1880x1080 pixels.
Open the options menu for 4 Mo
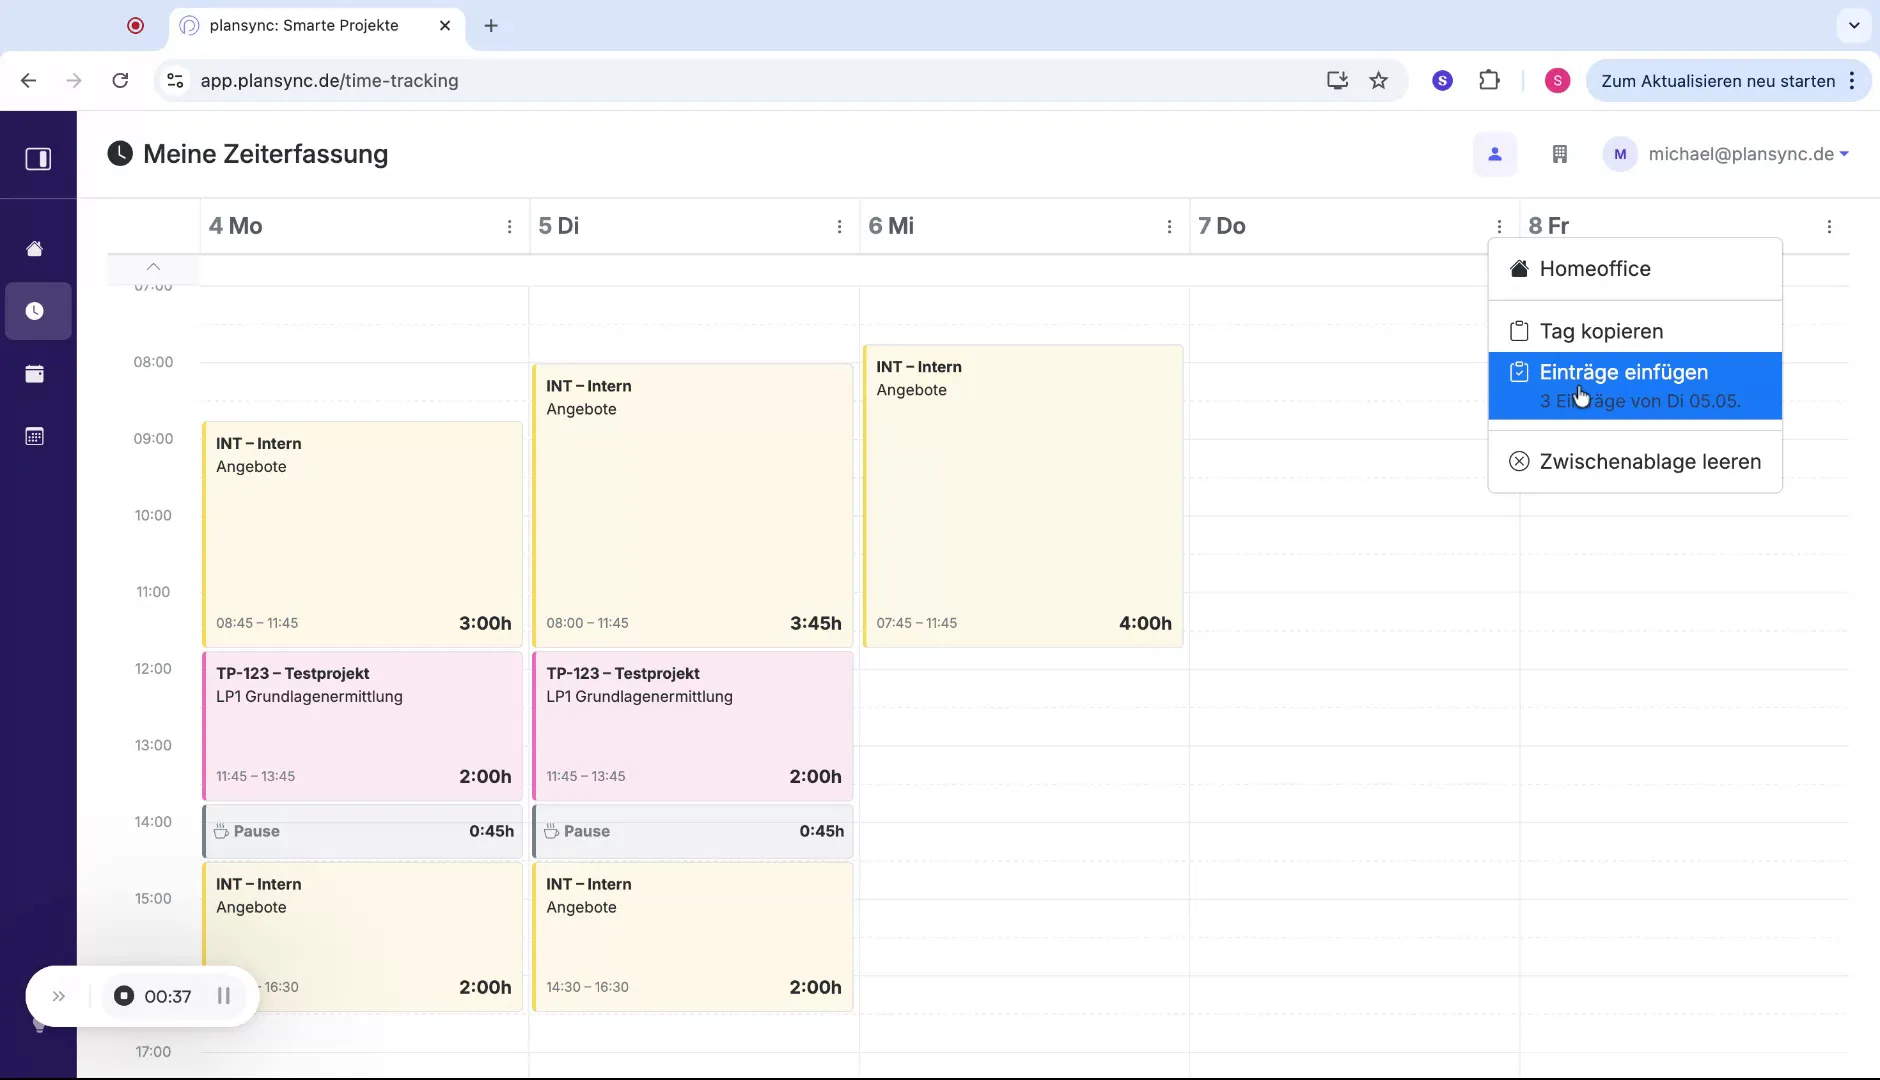click(x=509, y=227)
